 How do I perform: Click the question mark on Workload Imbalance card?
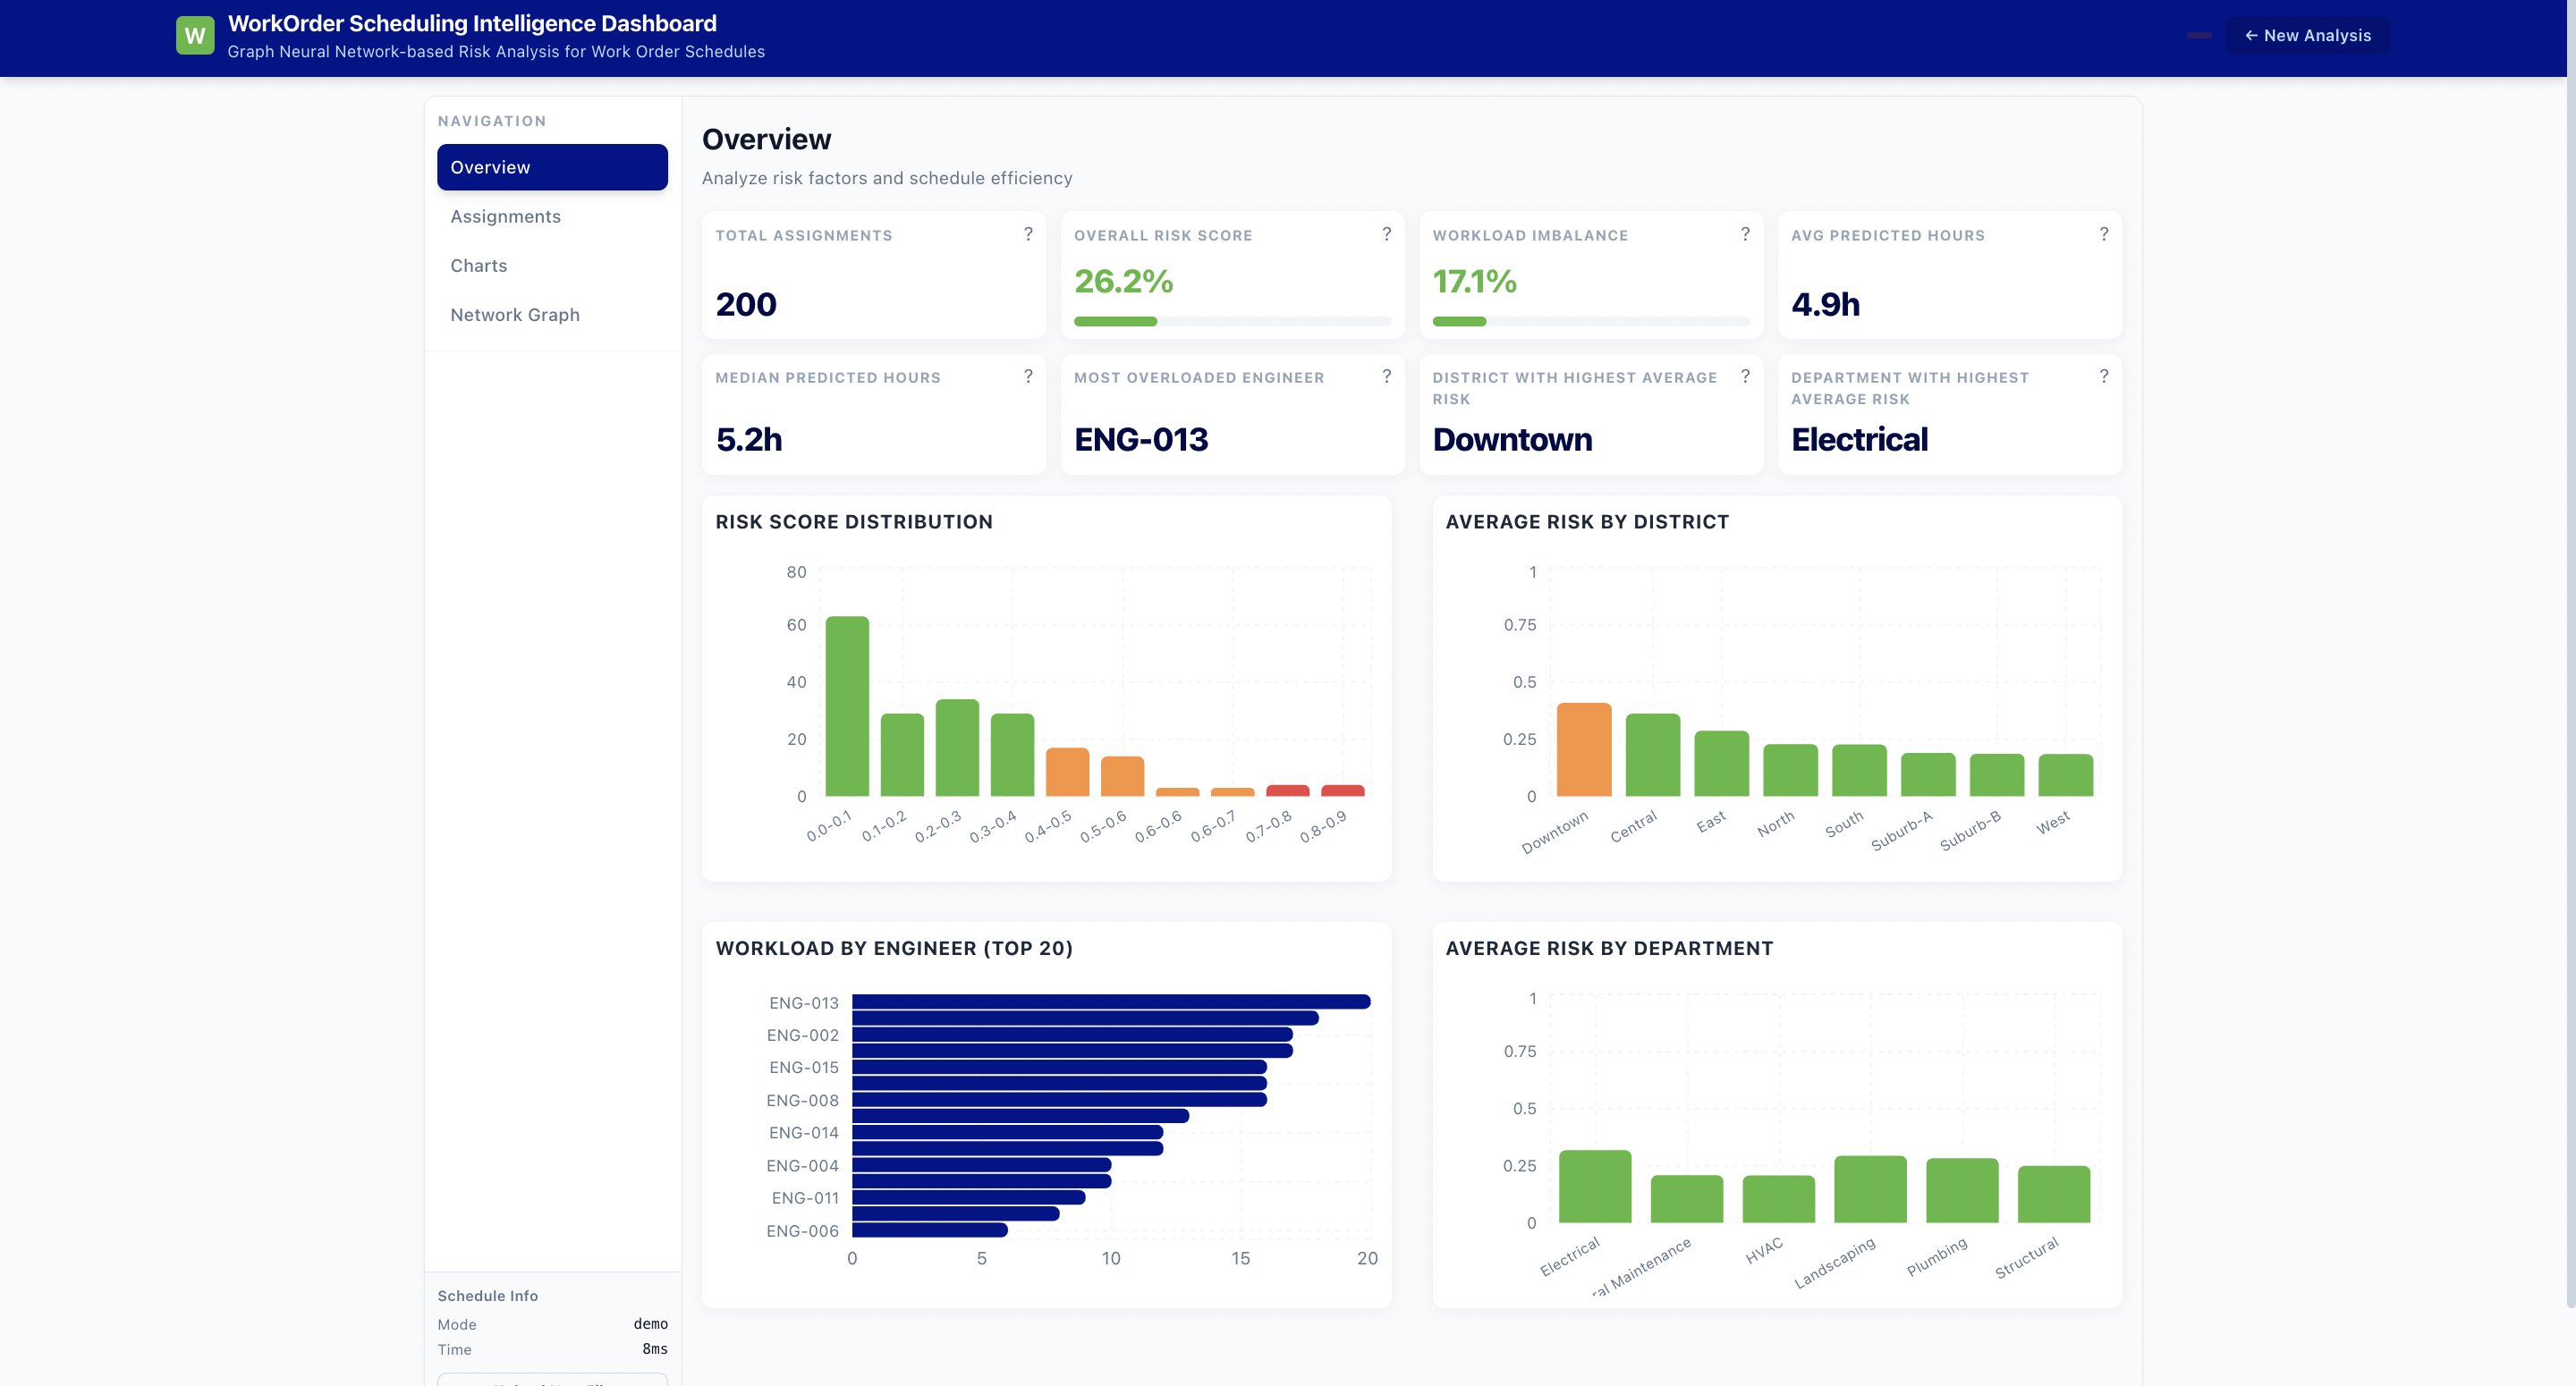(x=1746, y=234)
